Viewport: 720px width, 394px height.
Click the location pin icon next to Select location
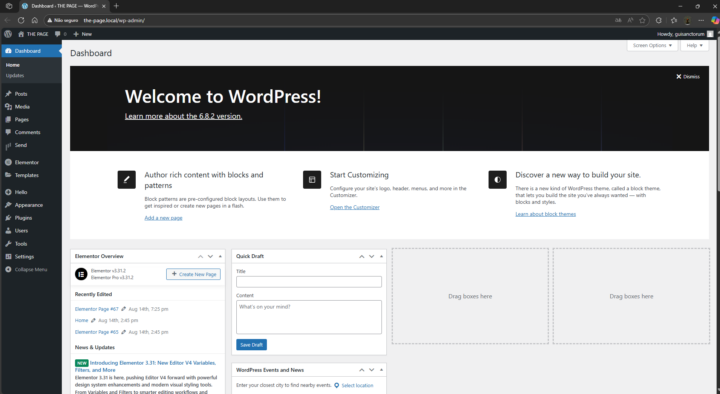337,385
